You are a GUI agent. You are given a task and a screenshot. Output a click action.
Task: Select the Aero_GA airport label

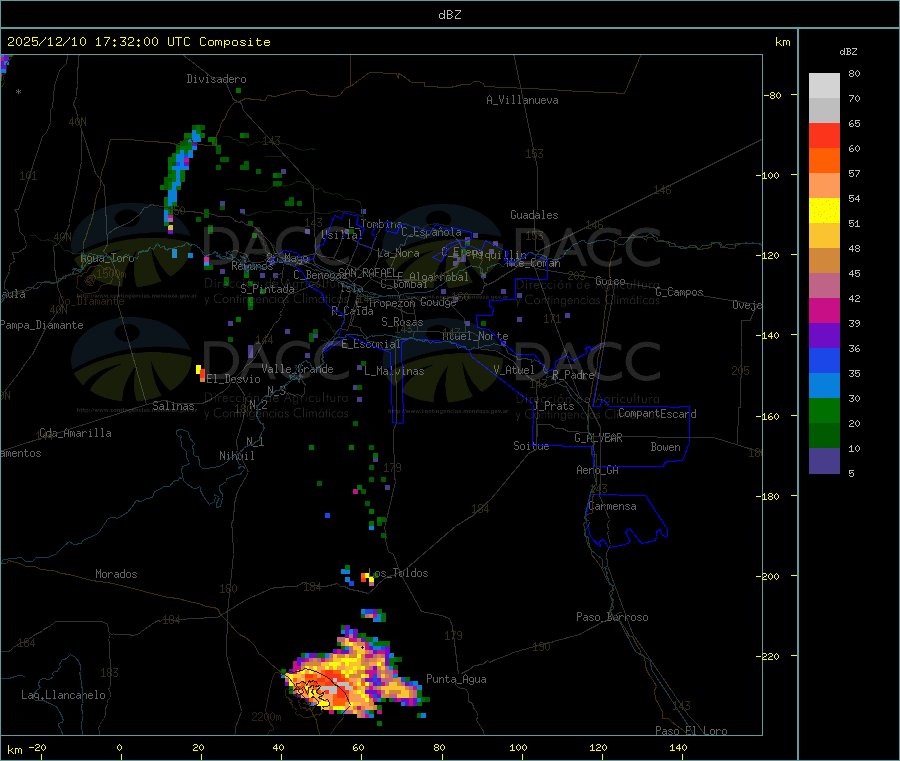click(x=598, y=470)
